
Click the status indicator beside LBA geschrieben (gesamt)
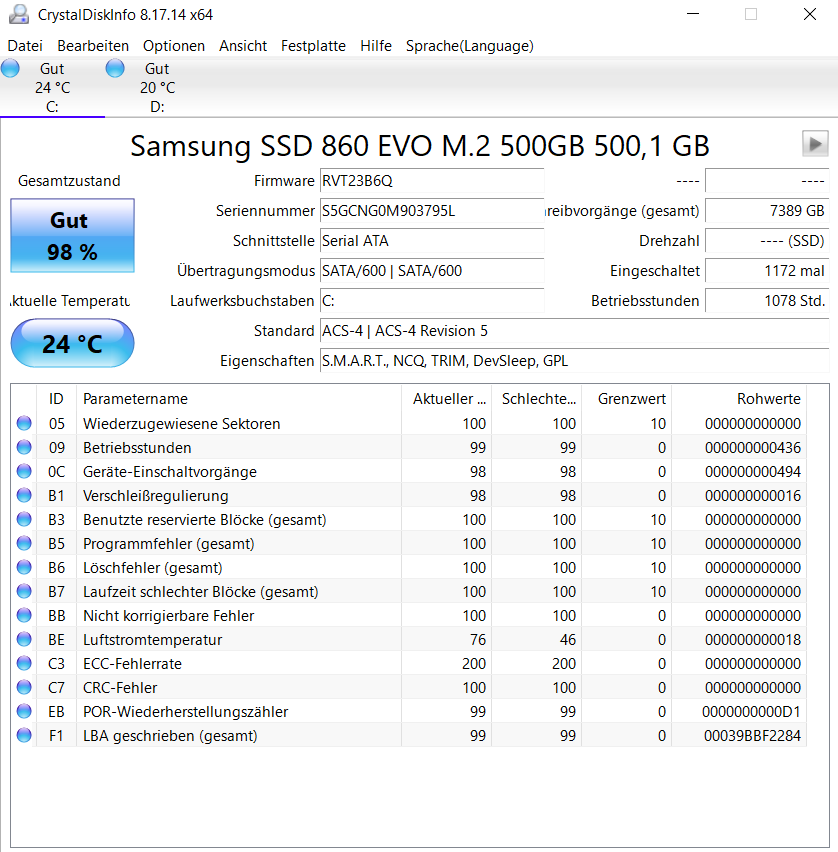pyautogui.click(x=23, y=735)
